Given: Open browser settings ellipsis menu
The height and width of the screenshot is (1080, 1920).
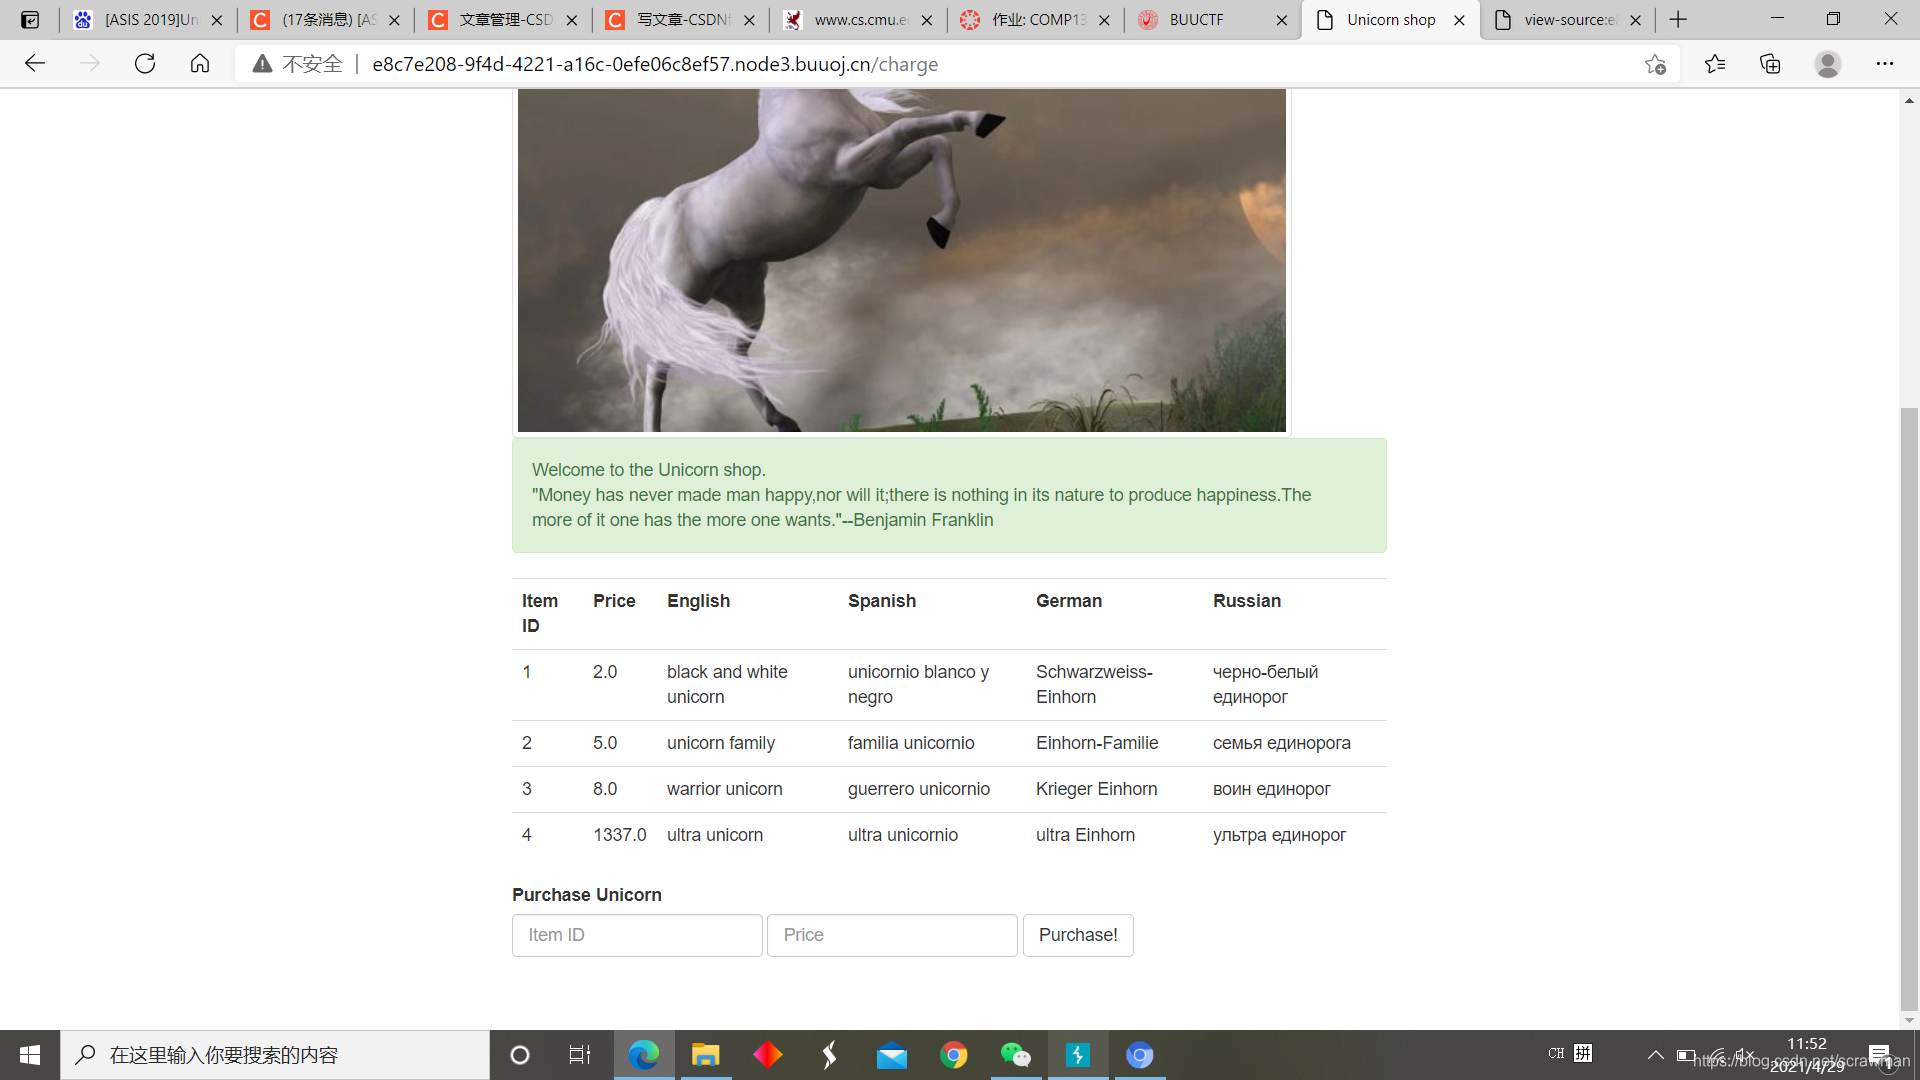Looking at the screenshot, I should [1884, 64].
